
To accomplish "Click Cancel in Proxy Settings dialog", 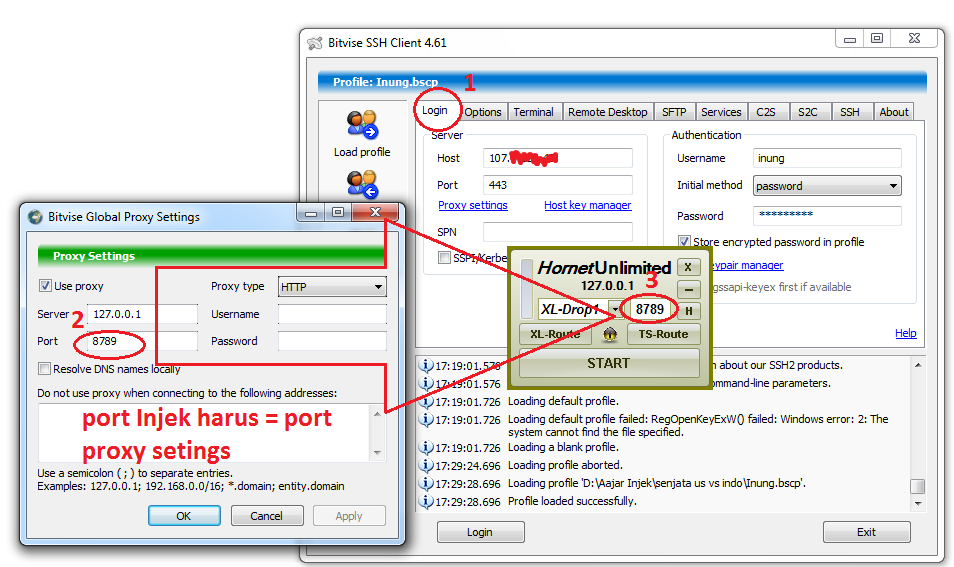I will pos(266,516).
